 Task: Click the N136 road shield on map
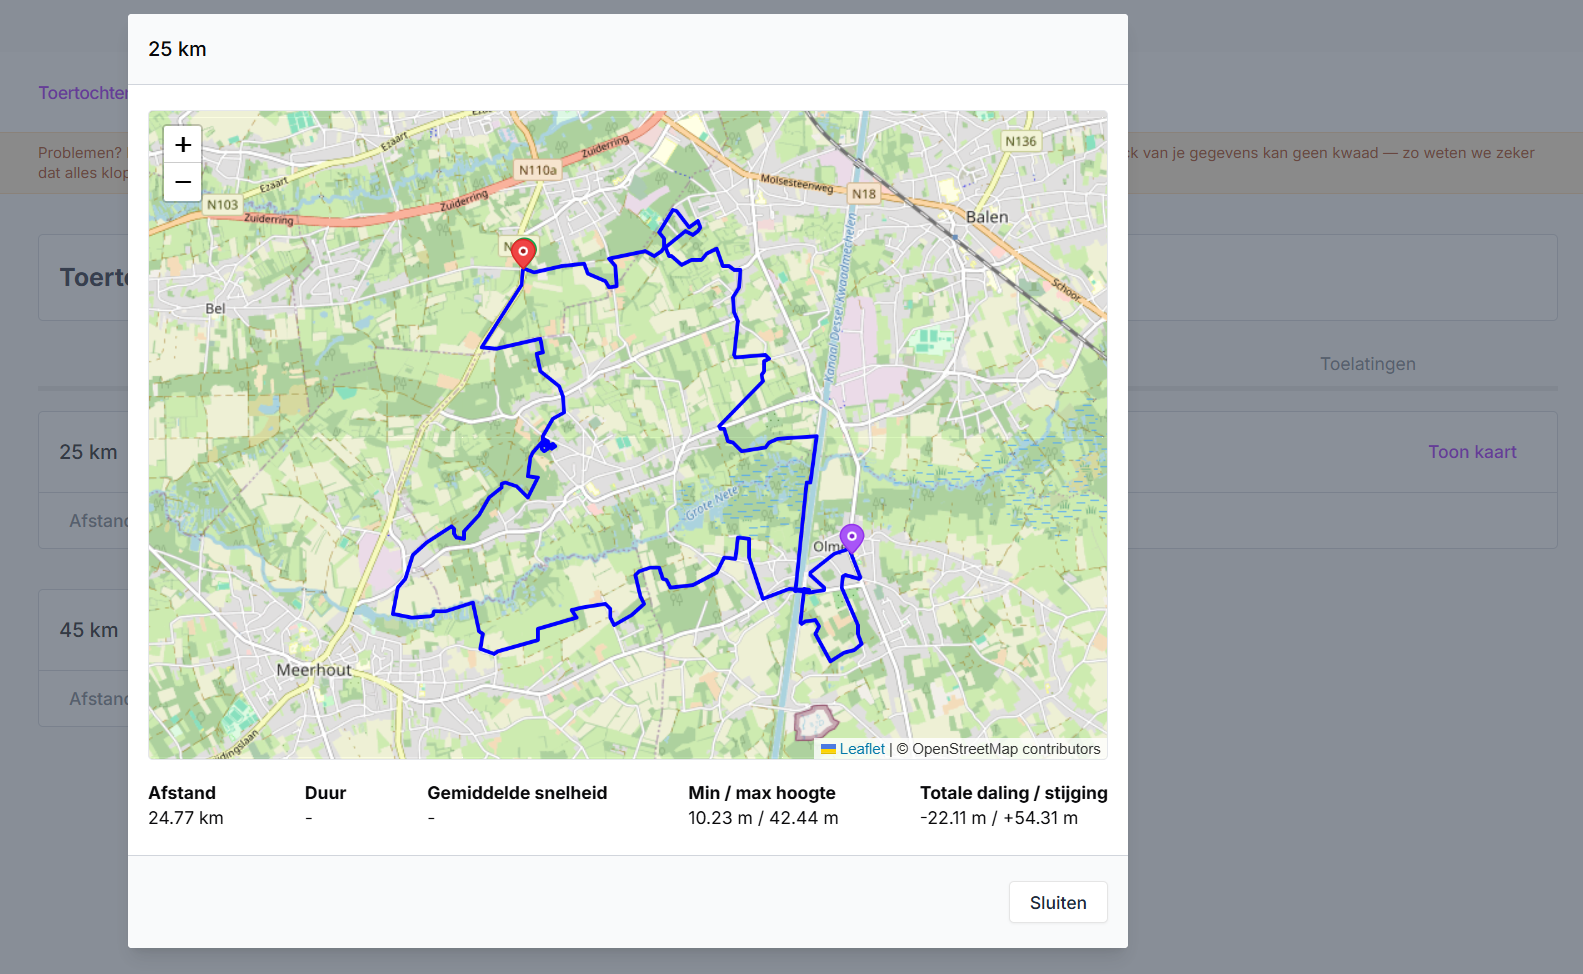1020,141
